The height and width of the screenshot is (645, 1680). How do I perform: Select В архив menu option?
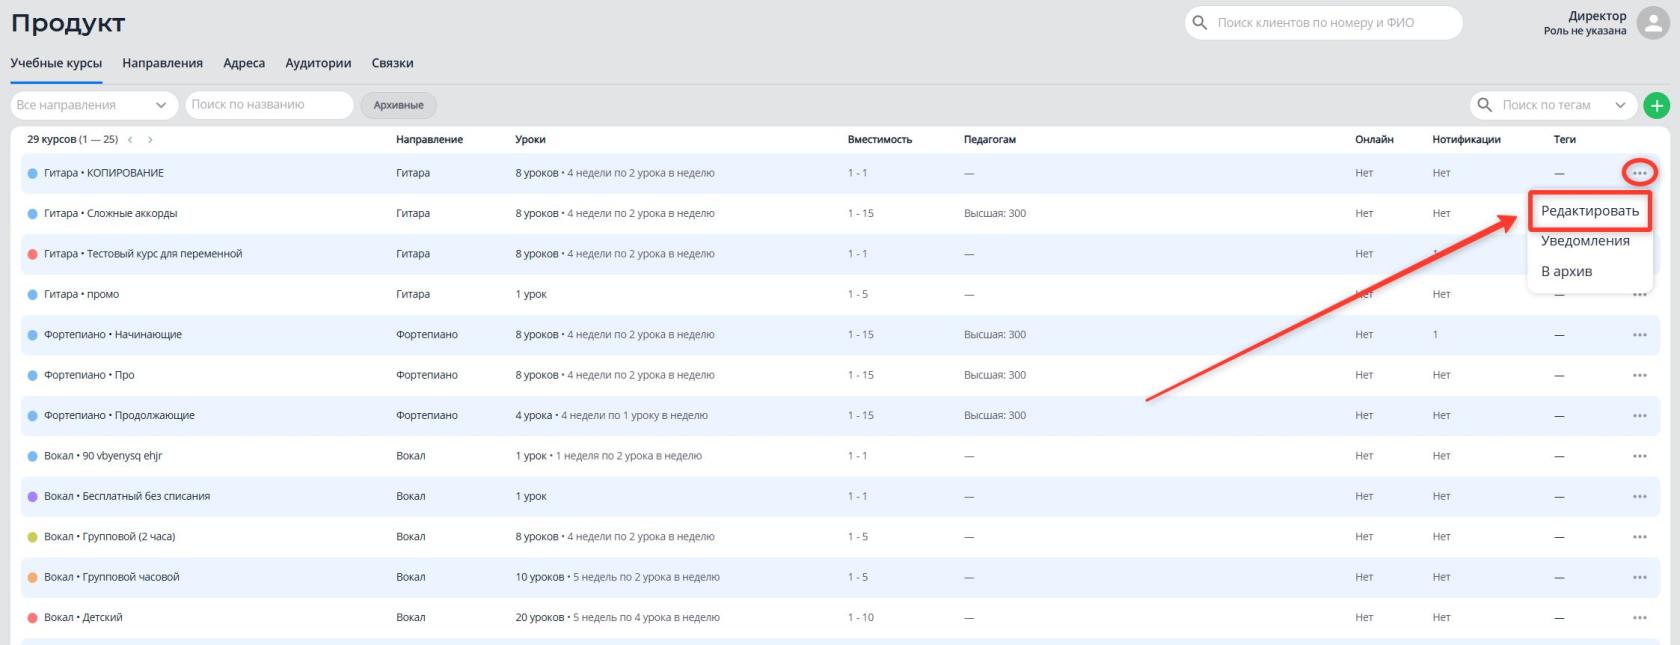pyautogui.click(x=1566, y=271)
